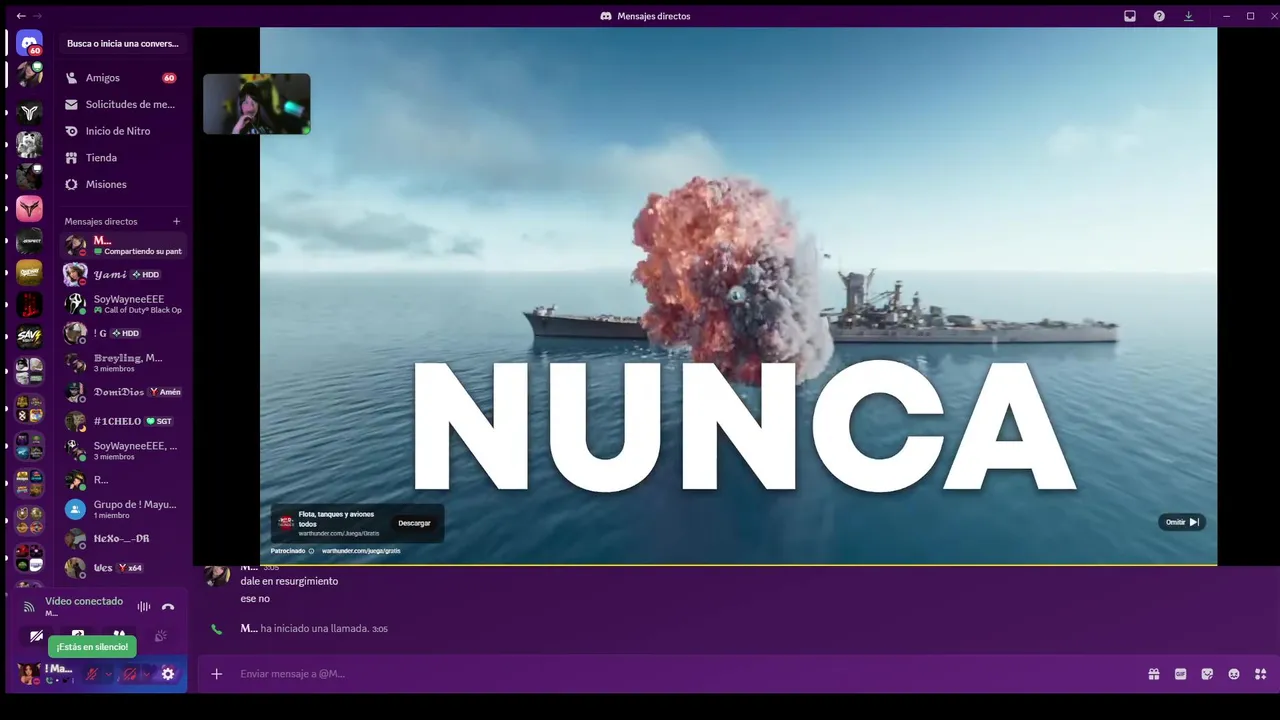
Task: Open Solicitudes de mensajes
Action: coord(122,104)
